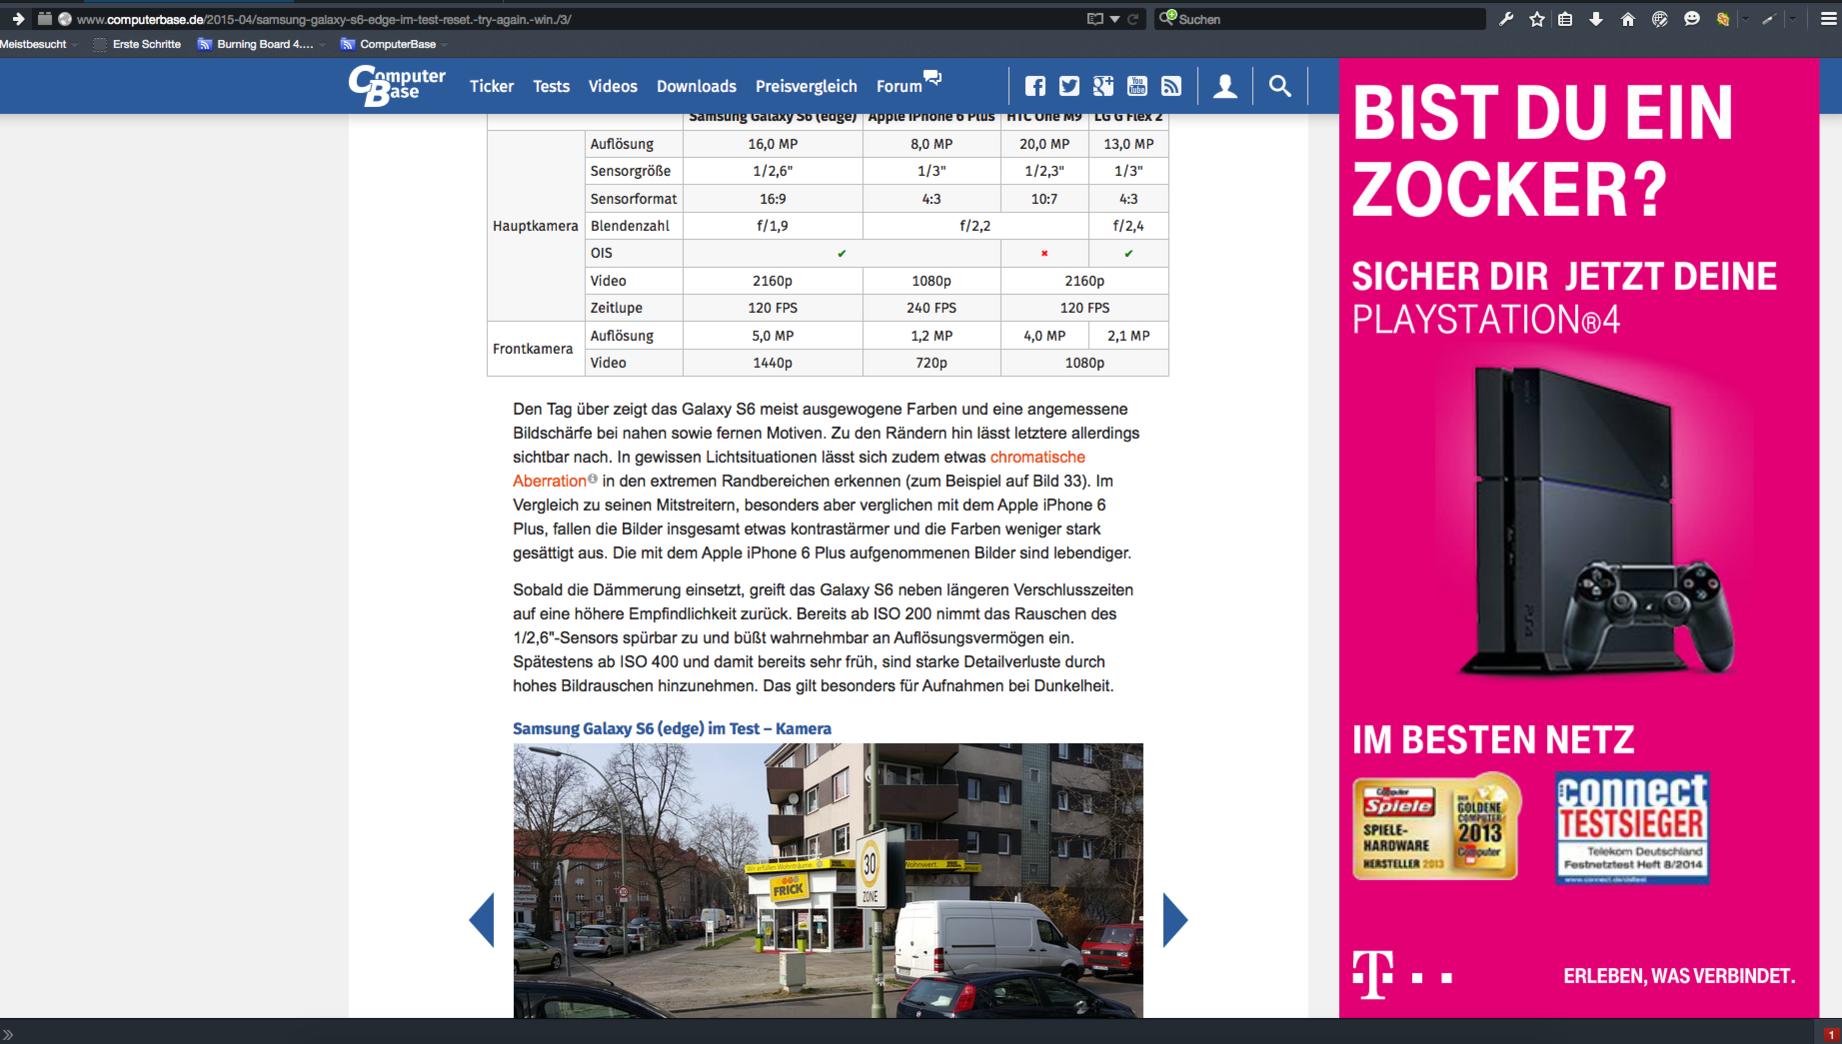The height and width of the screenshot is (1044, 1842).
Task: Go to browser home page icon
Action: [x=1628, y=19]
